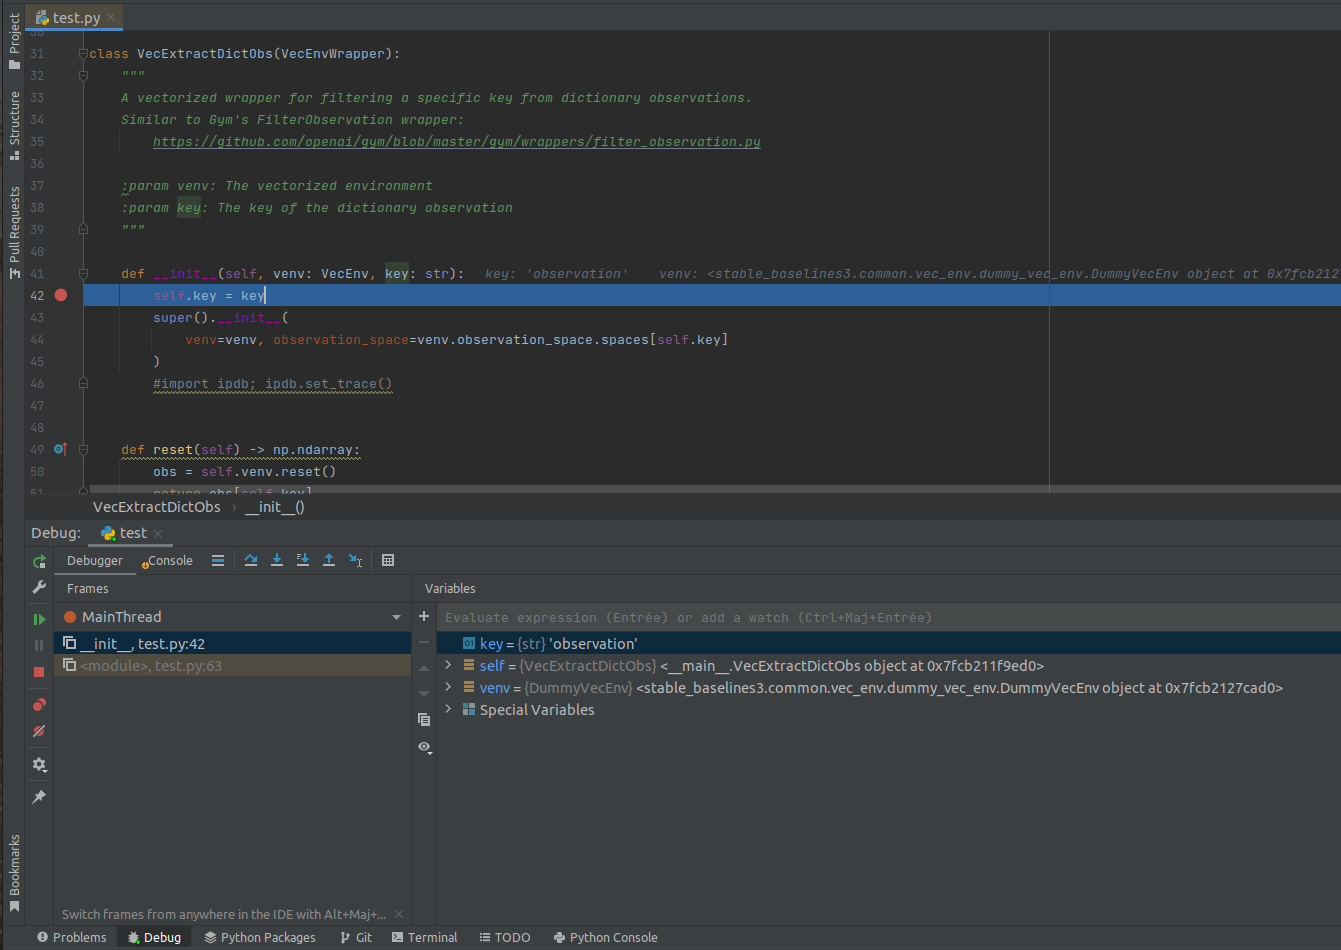Viewport: 1341px width, 950px height.
Task: Open Pull Requests sidebar panel
Action: coord(14,232)
